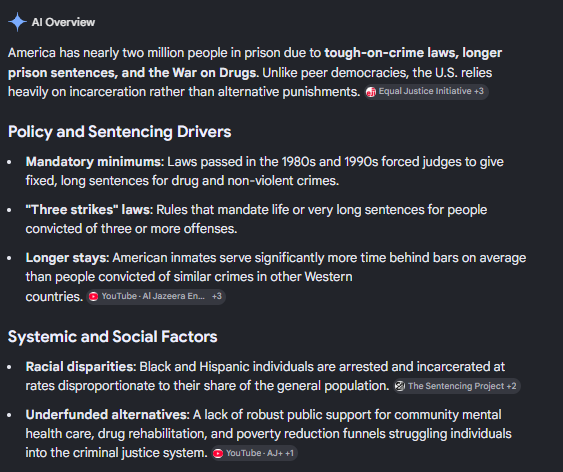Select the Policy and Sentencing Drivers heading
The image size is (563, 472).
click(x=120, y=132)
